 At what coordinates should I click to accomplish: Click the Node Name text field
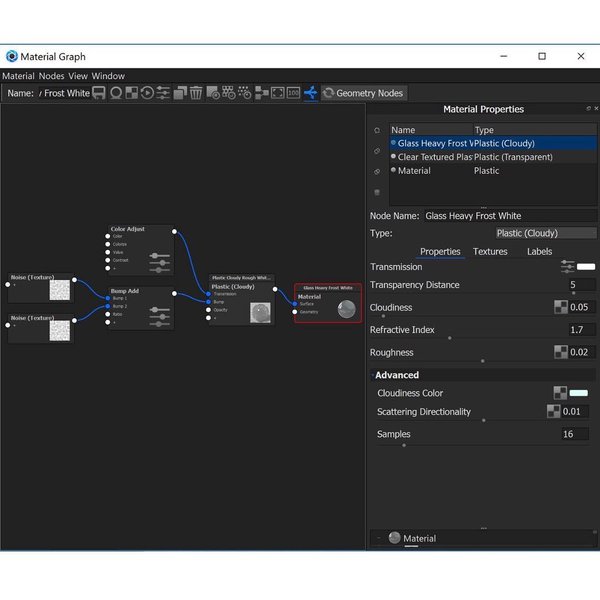[x=509, y=215]
